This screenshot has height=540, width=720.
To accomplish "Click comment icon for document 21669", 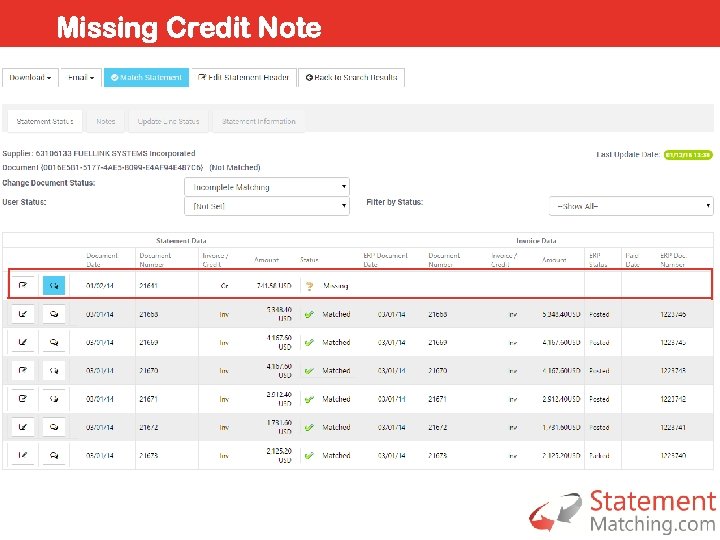I will click(54, 342).
